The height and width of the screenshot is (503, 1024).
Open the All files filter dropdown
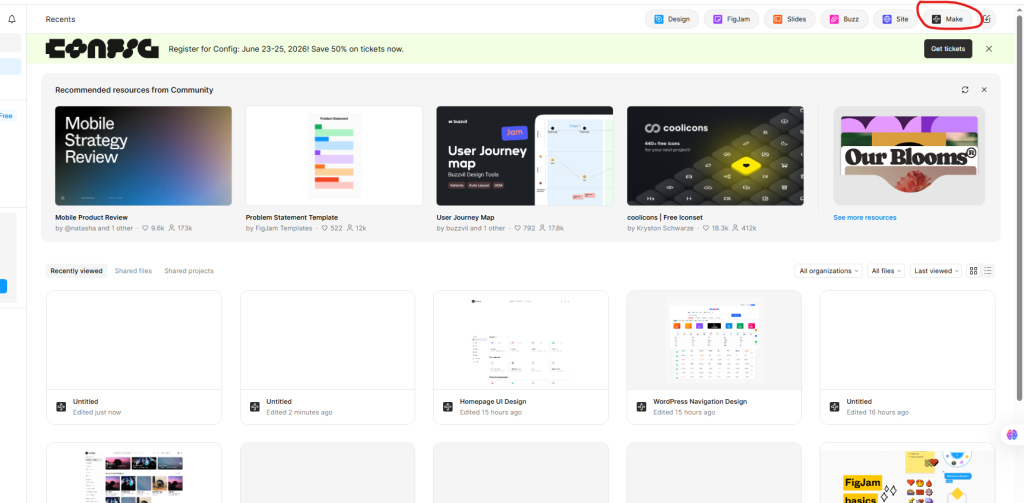[887, 271]
